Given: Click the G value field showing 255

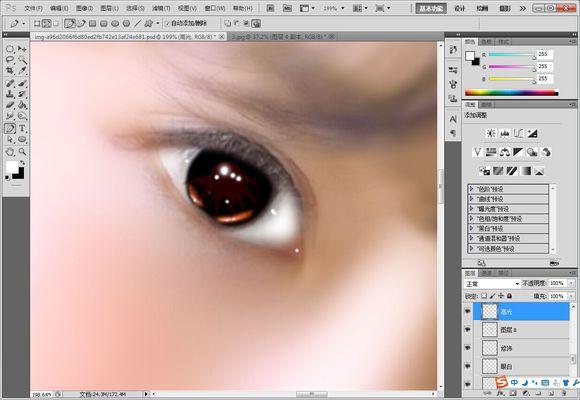Looking at the screenshot, I should (545, 66).
